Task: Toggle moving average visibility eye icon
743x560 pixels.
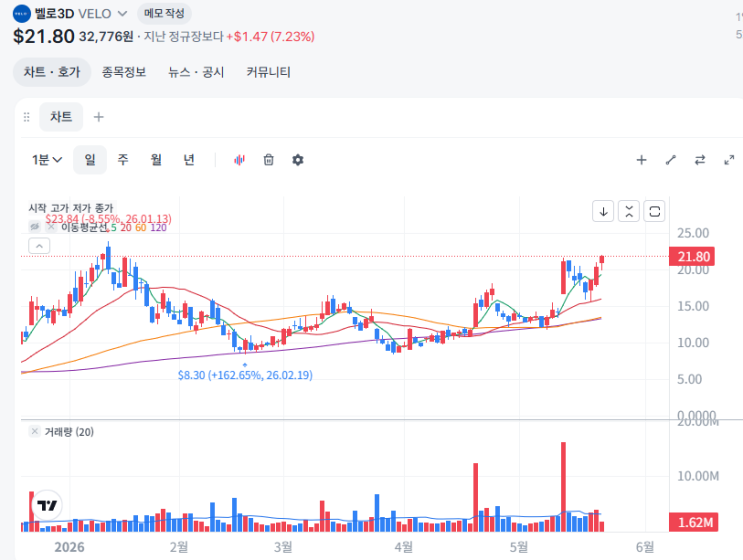Action: point(35,227)
